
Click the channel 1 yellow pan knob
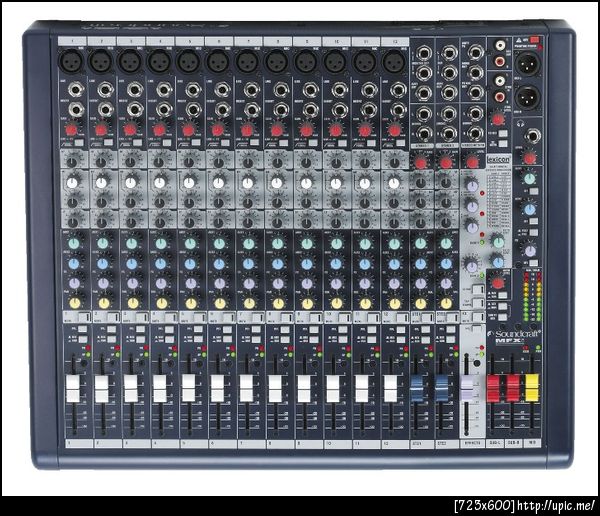[74, 303]
